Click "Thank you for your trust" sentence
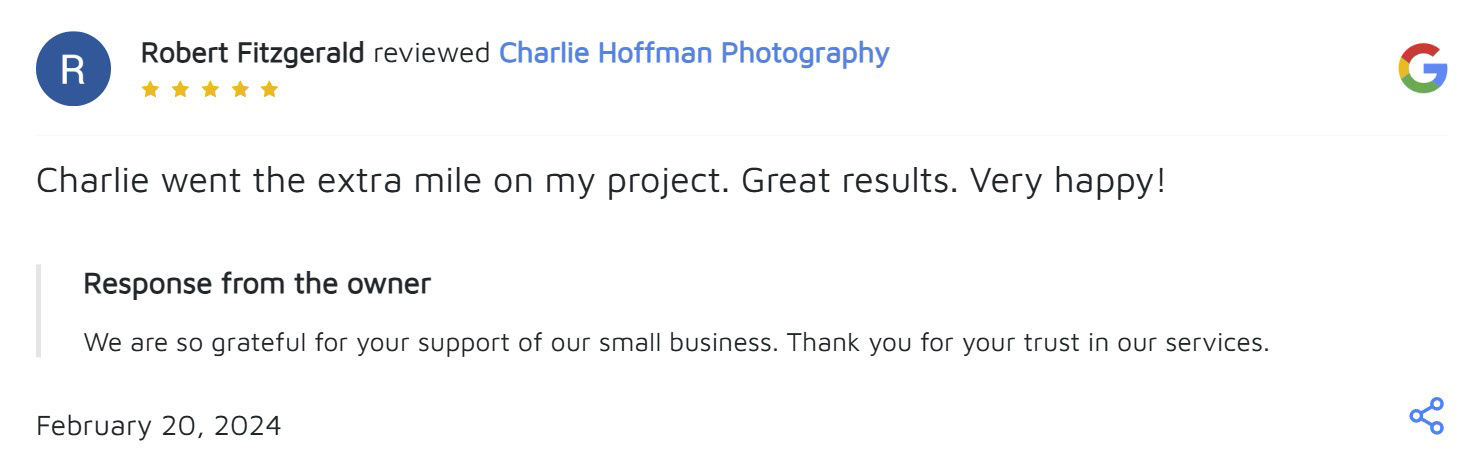This screenshot has height=473, width=1481. click(1028, 343)
